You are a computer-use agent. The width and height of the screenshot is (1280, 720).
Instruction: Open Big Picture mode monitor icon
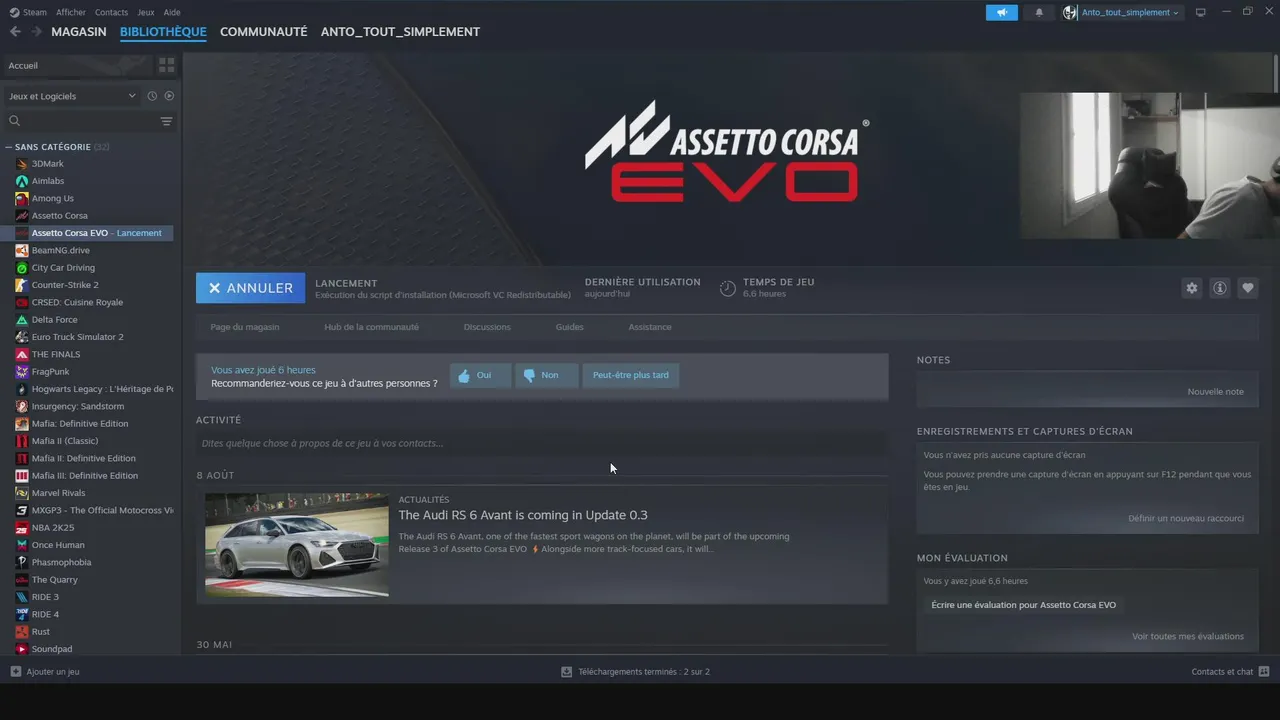click(x=1201, y=12)
